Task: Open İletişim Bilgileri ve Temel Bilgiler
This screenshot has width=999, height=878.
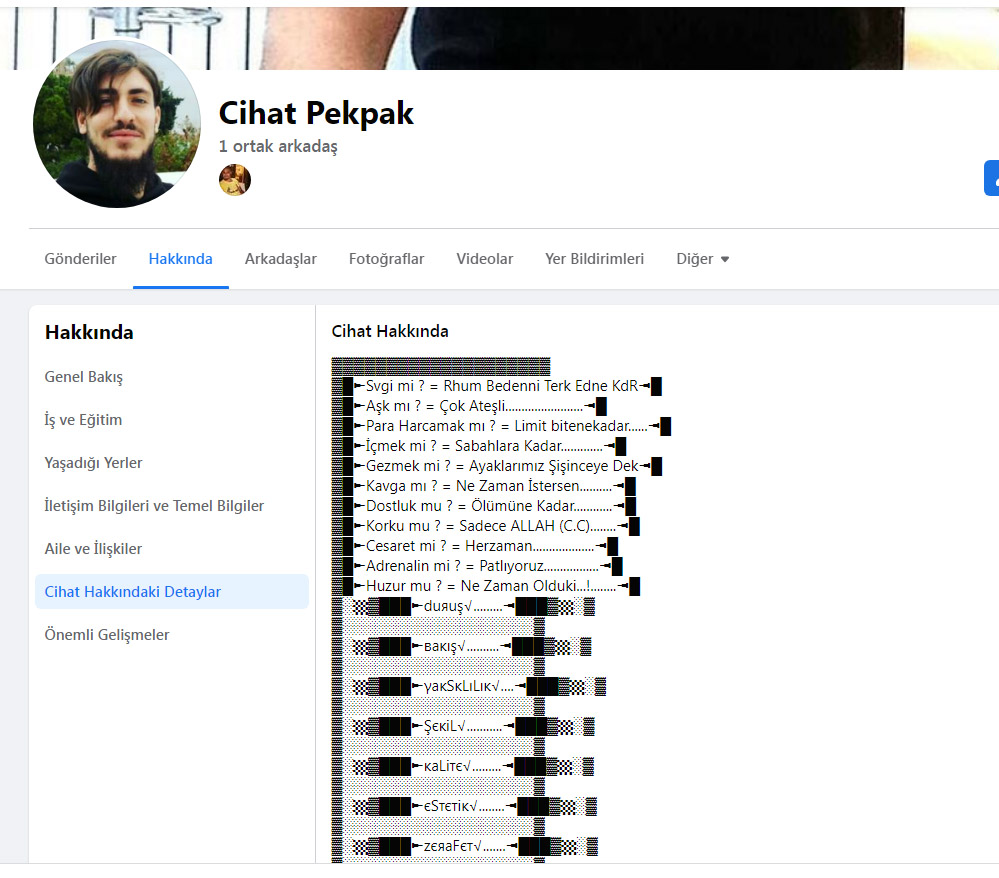Action: pyautogui.click(x=154, y=506)
